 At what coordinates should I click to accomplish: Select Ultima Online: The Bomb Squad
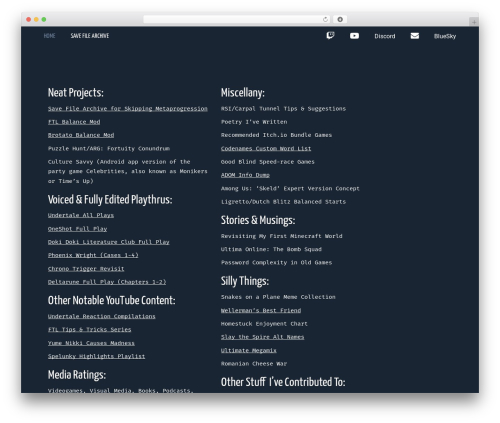271,249
